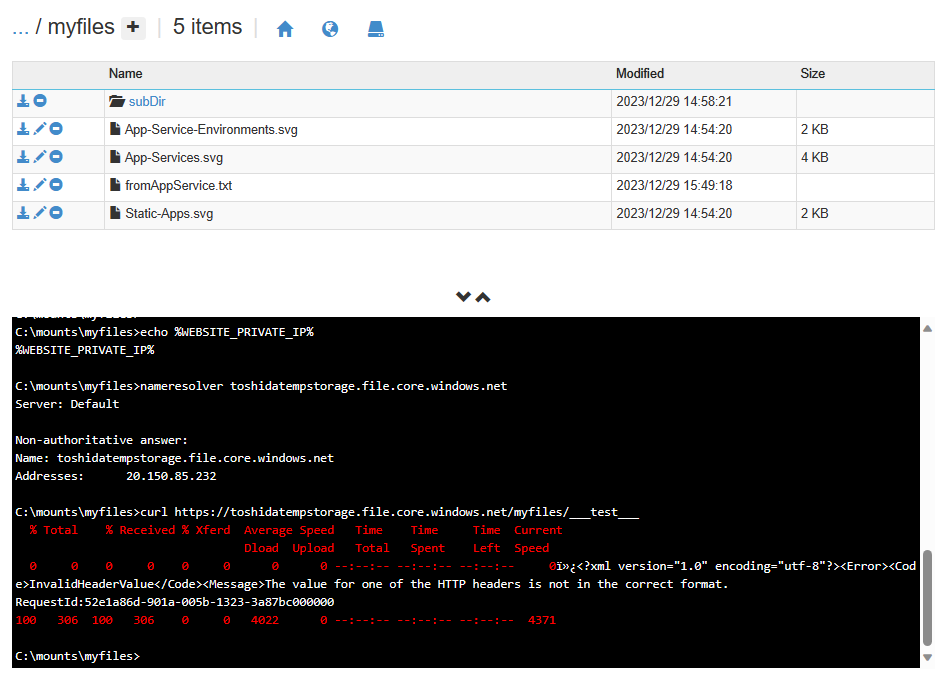The image size is (942, 676).
Task: Delete fromAppService.txt
Action: click(x=56, y=185)
